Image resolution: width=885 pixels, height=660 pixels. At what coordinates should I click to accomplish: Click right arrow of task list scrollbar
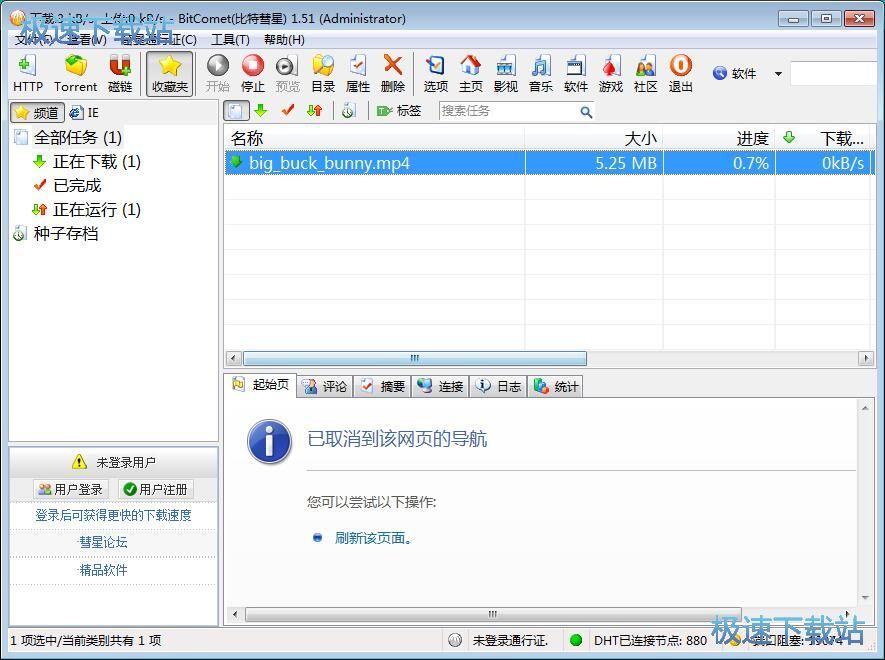tap(866, 358)
